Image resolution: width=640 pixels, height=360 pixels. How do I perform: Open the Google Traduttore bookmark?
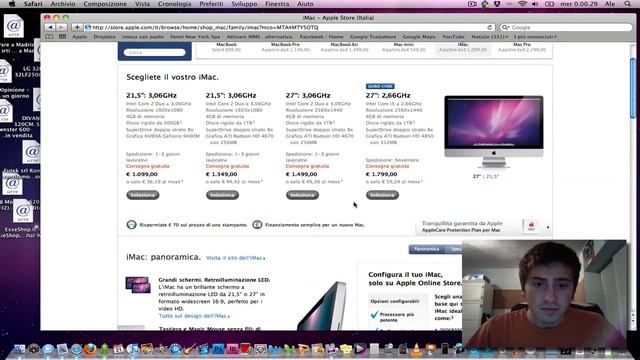pos(373,37)
